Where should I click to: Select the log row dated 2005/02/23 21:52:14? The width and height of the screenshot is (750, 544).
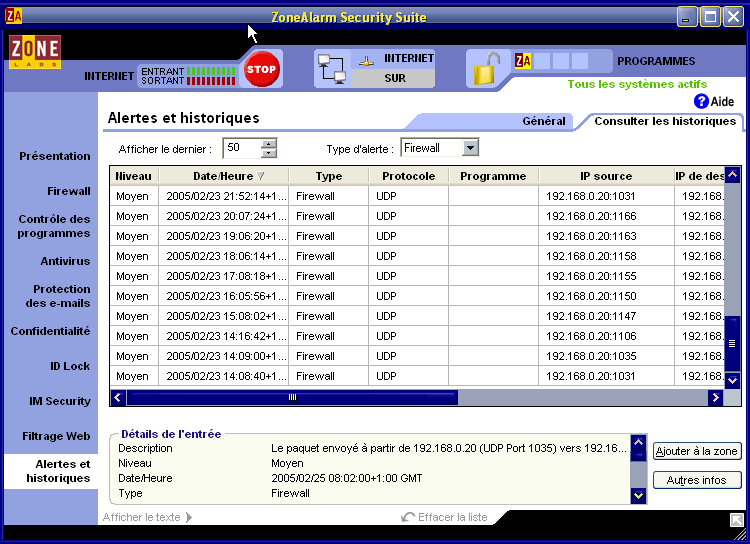point(417,196)
